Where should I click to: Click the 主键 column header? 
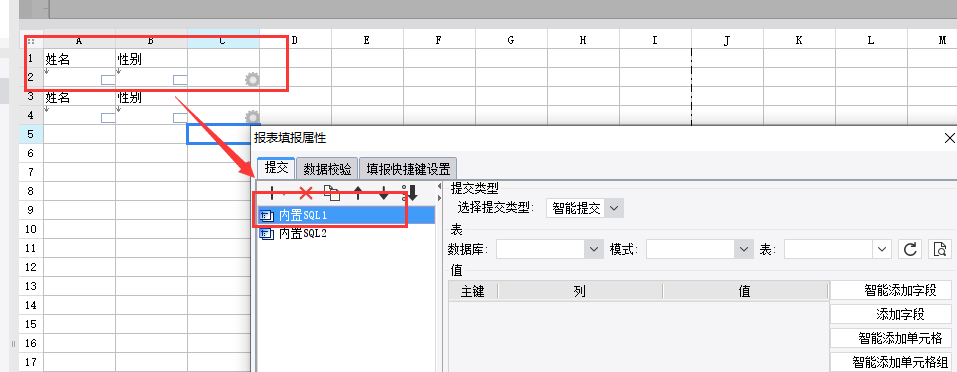point(473,291)
